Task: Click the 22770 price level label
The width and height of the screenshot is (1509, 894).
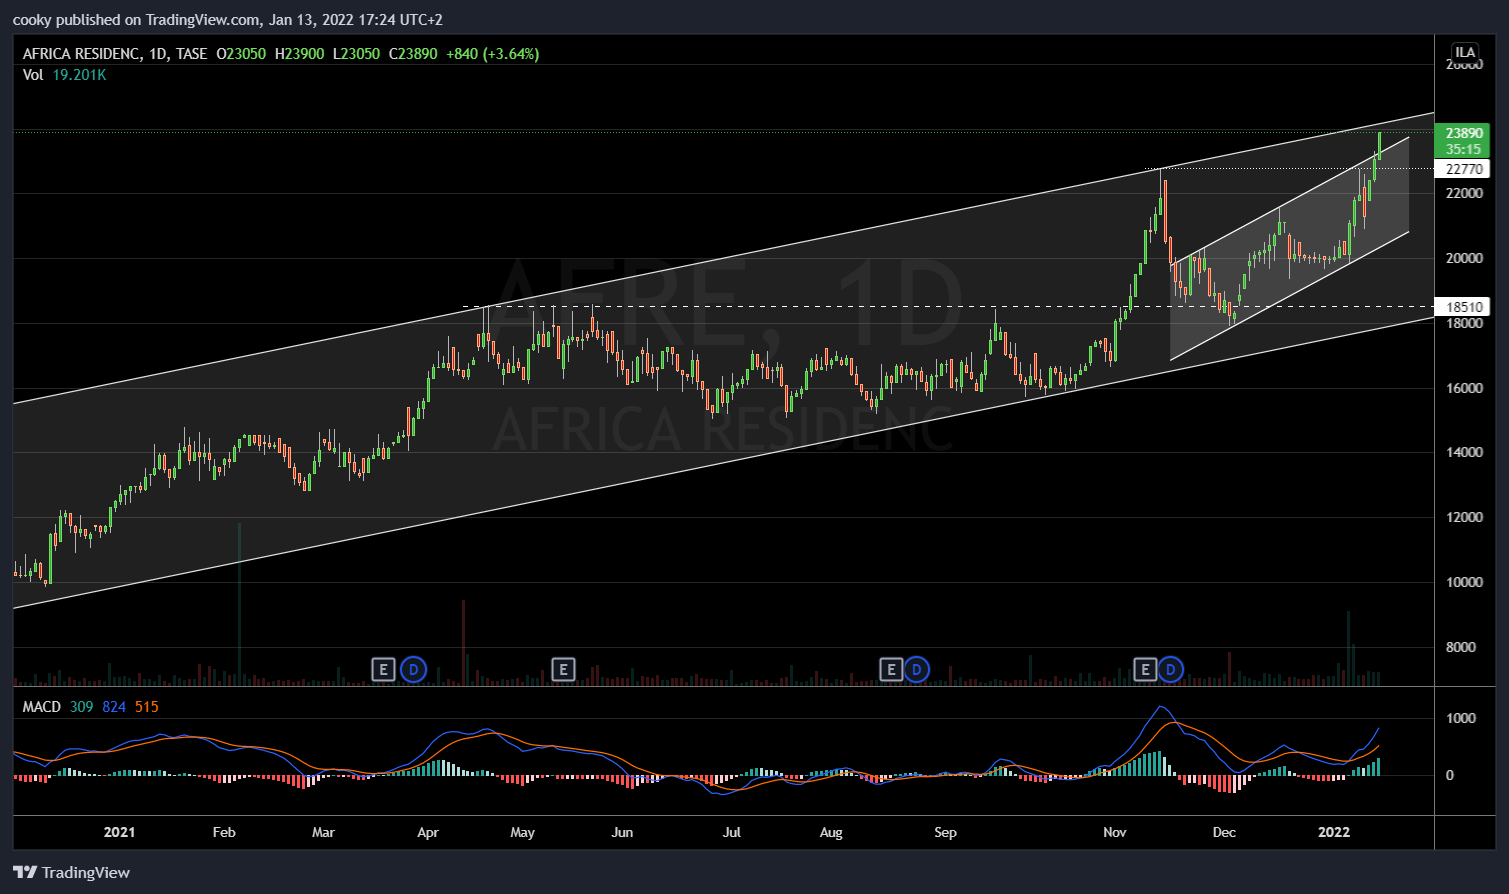Action: (x=1463, y=169)
